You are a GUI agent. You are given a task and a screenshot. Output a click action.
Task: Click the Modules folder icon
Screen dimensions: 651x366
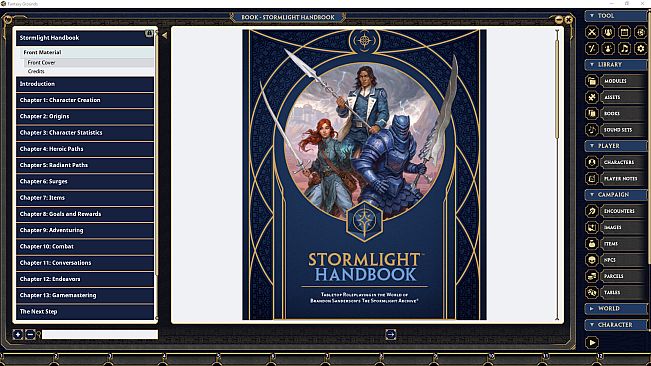tap(592, 81)
